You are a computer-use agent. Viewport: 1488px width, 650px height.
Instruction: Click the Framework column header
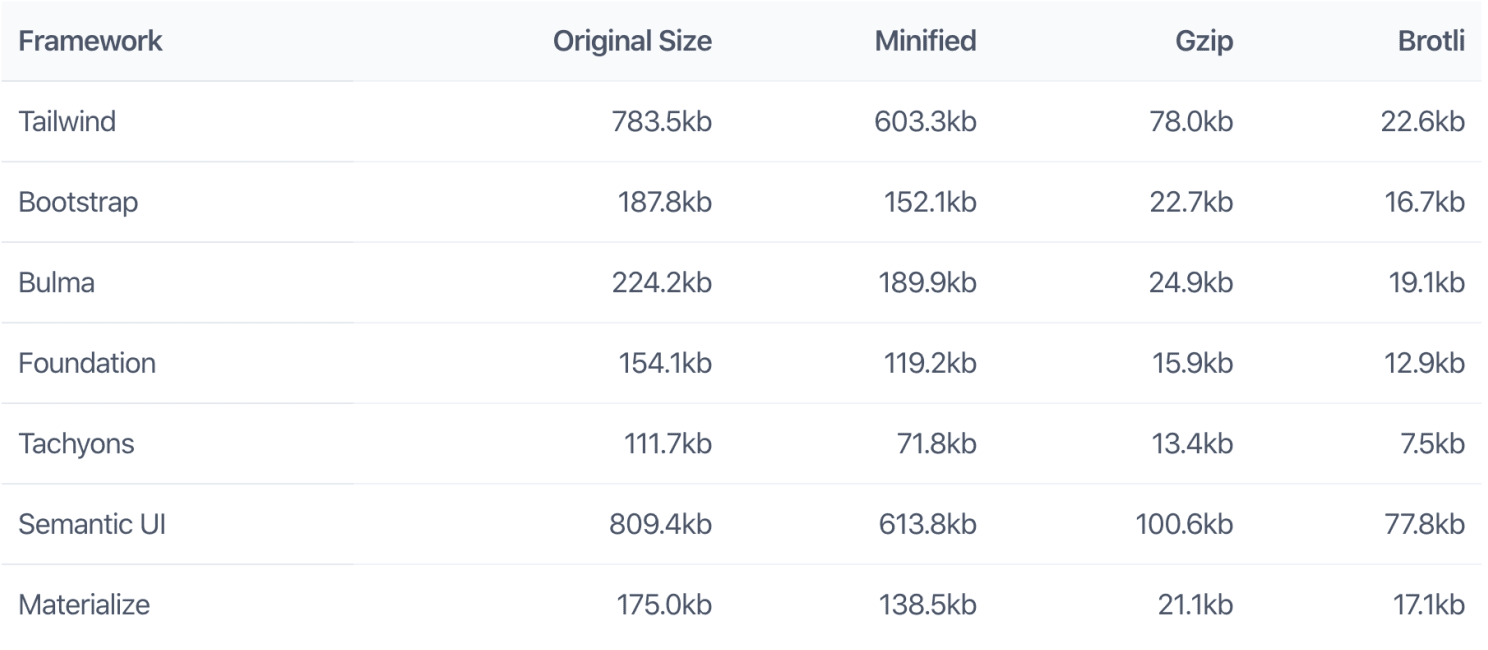pos(90,42)
